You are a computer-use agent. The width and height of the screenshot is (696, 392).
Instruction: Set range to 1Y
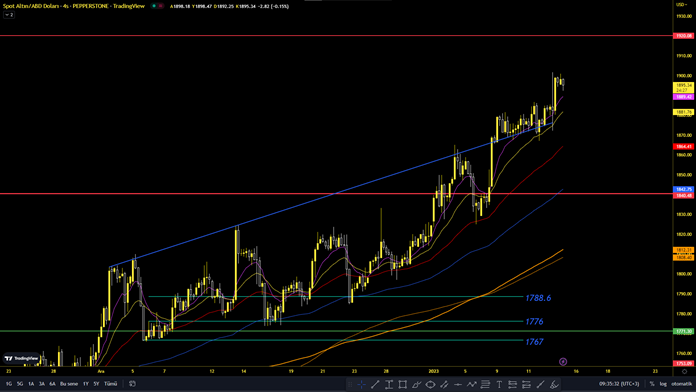click(86, 384)
